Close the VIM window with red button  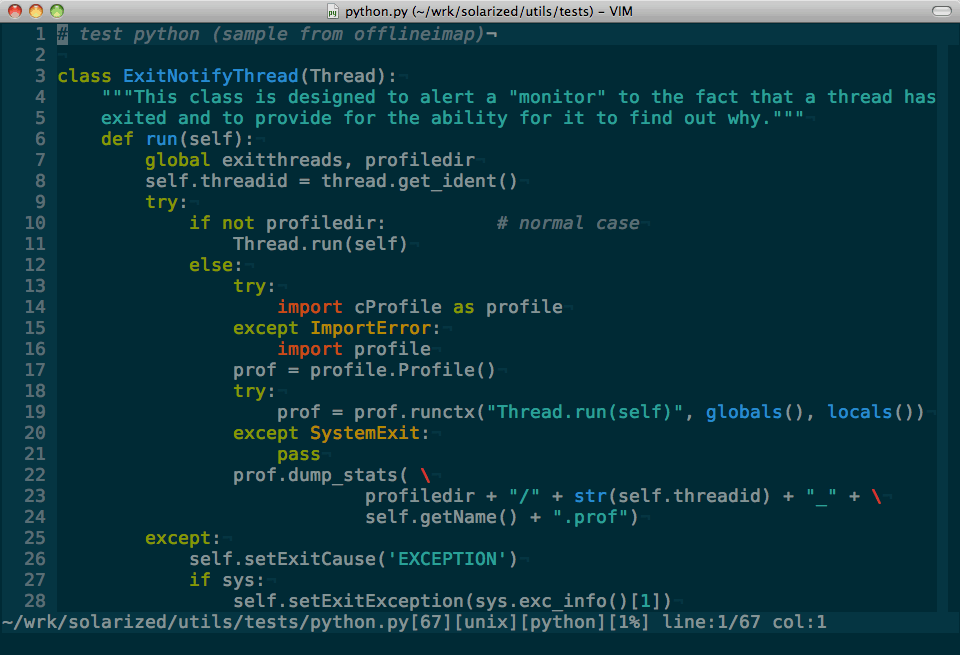[x=14, y=12]
